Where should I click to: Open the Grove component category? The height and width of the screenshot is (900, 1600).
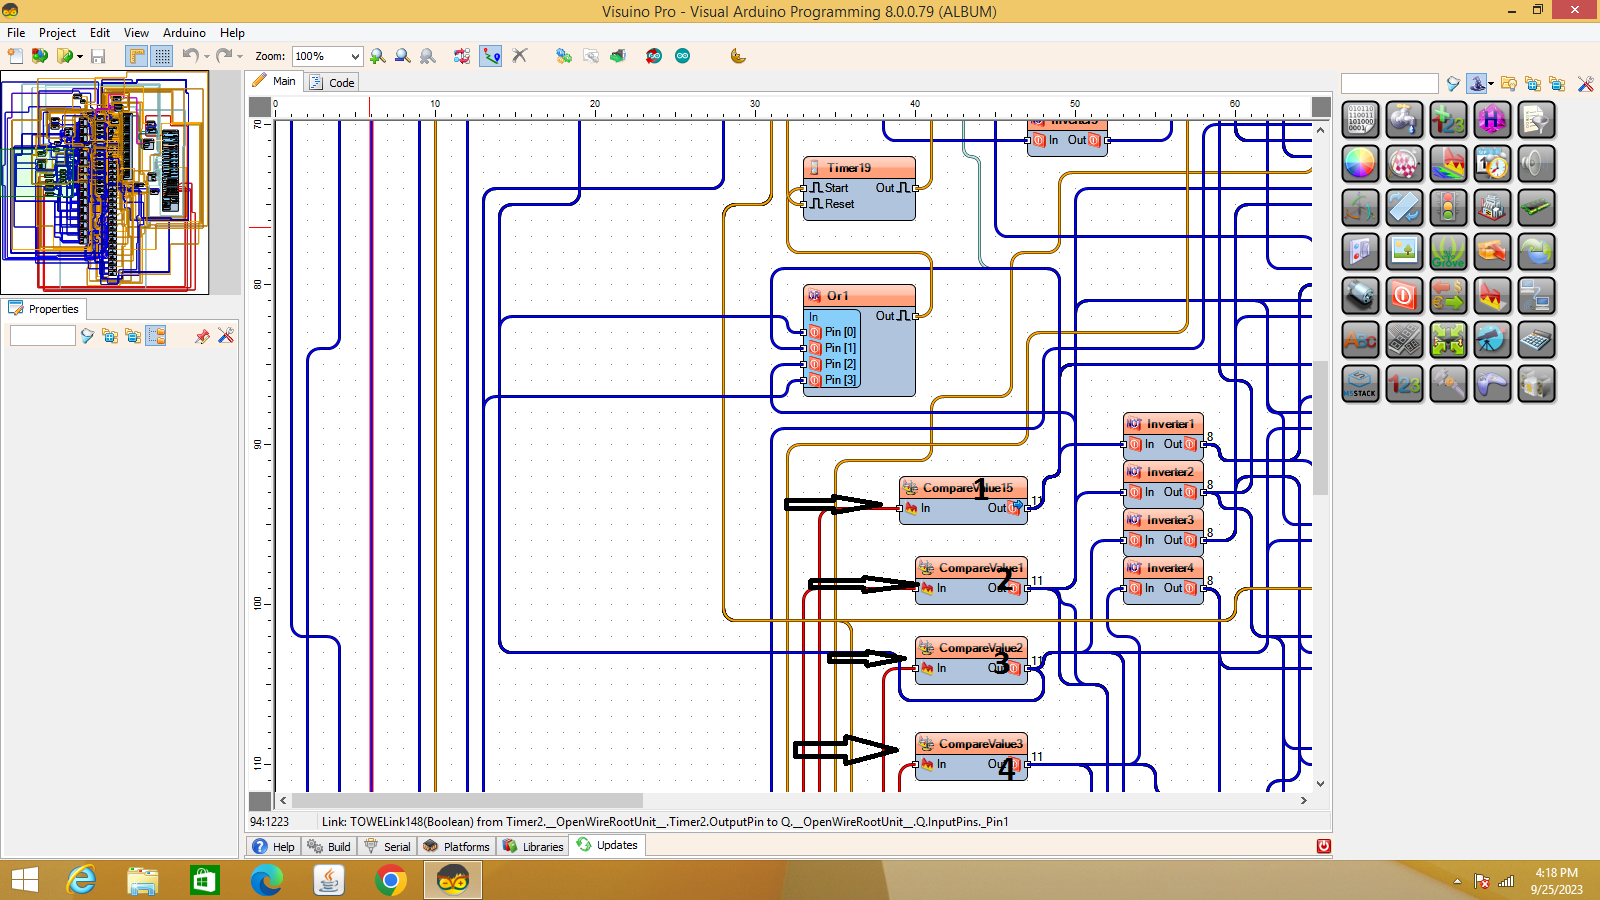pyautogui.click(x=1448, y=252)
